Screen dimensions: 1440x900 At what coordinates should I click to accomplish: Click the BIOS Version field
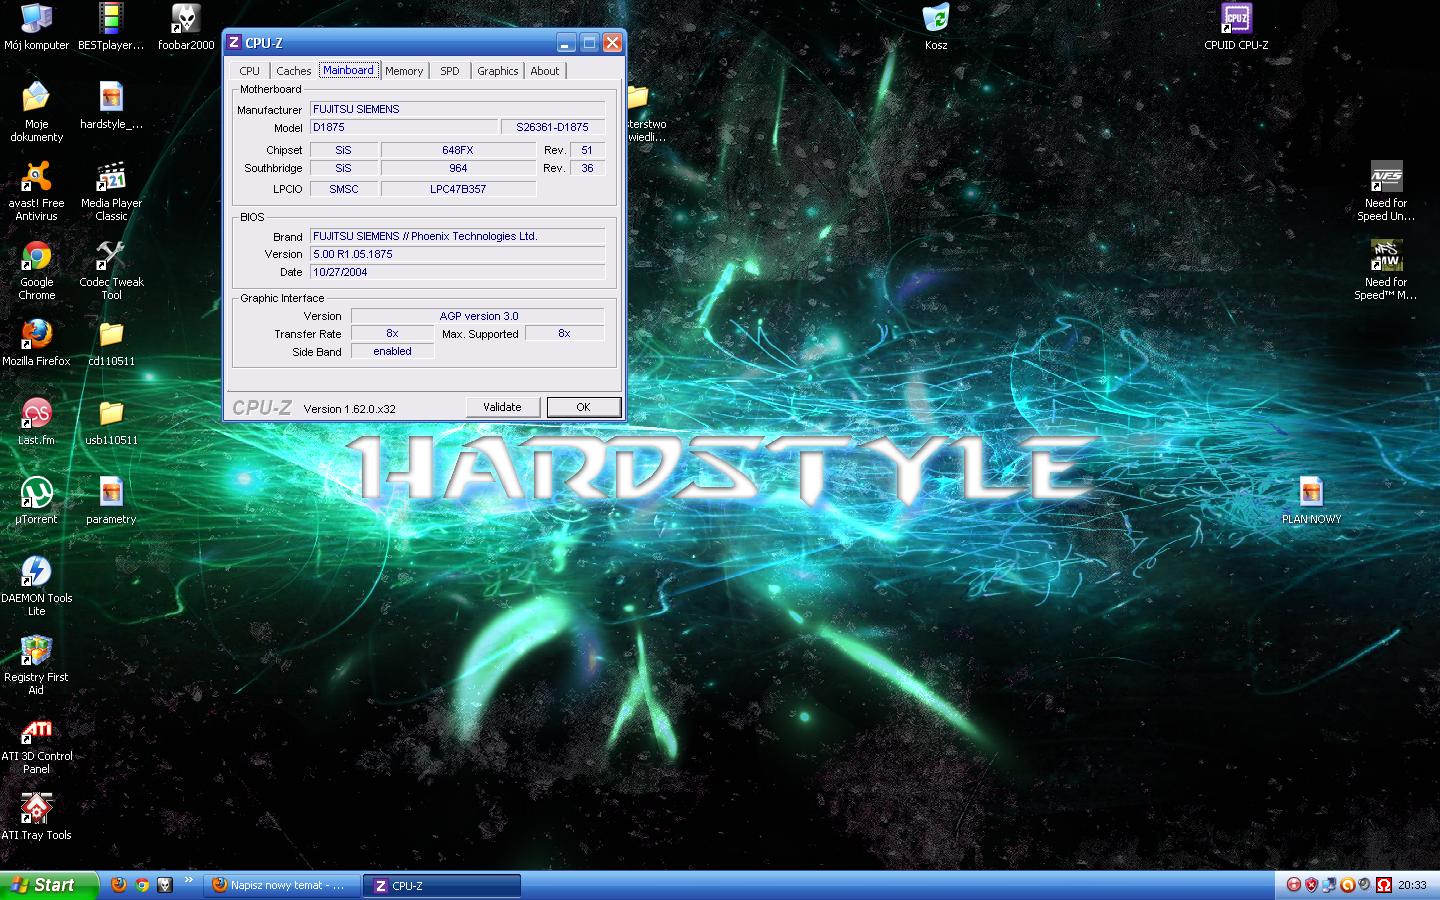(457, 254)
